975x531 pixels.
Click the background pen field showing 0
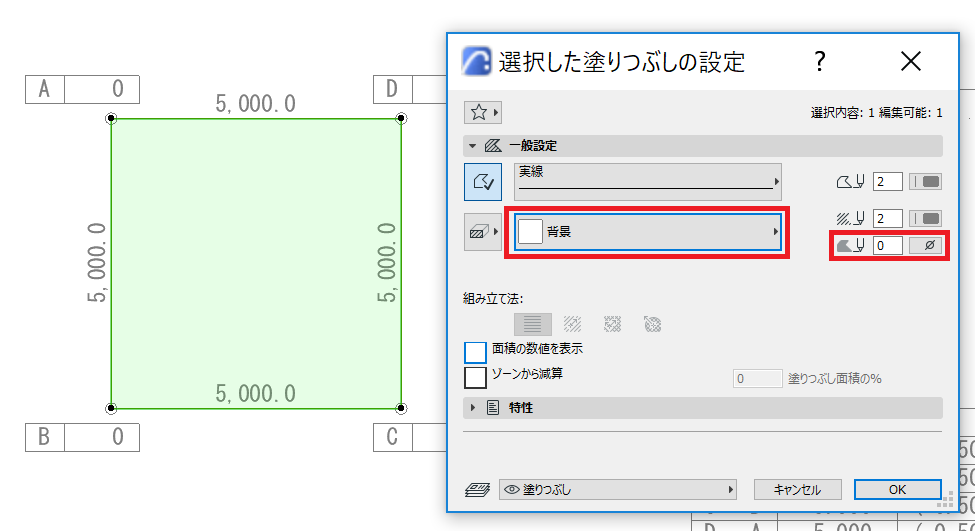(887, 245)
